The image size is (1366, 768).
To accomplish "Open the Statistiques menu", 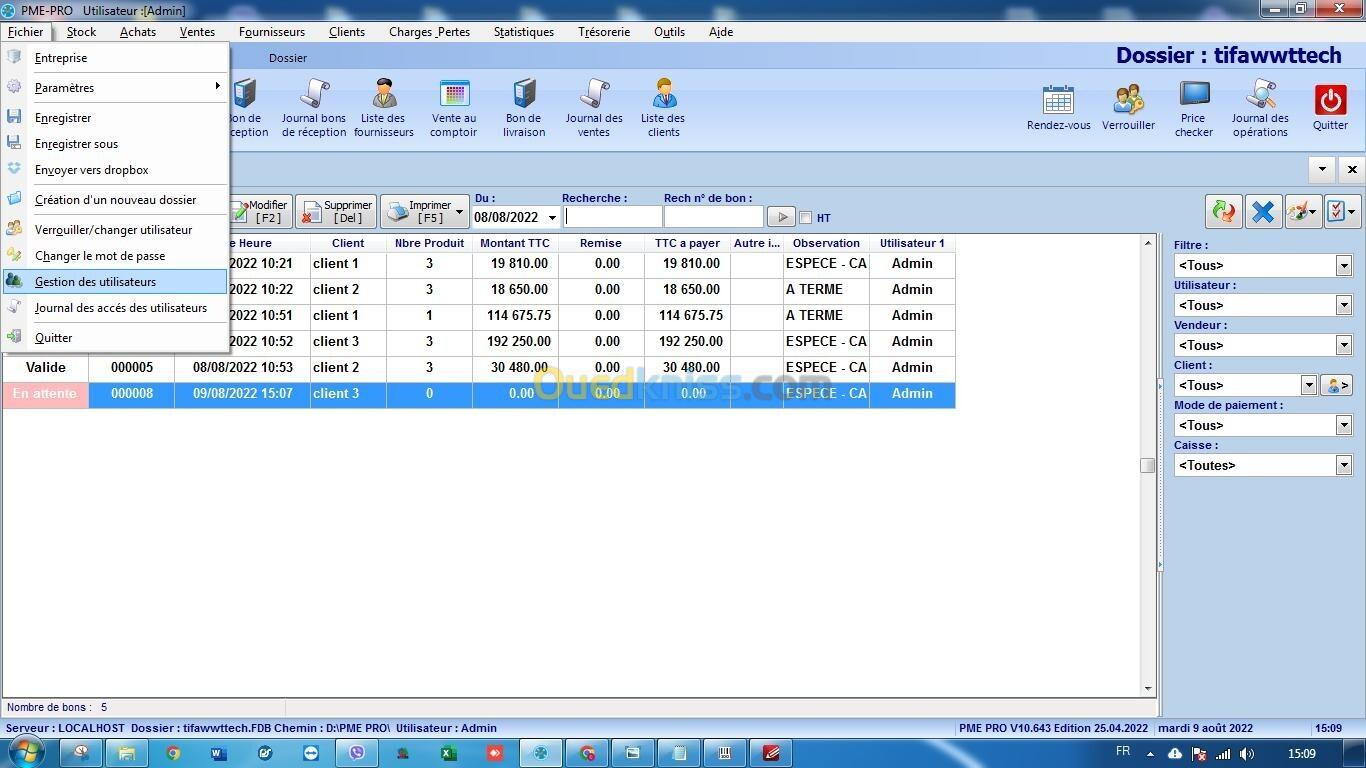I will click(x=523, y=32).
